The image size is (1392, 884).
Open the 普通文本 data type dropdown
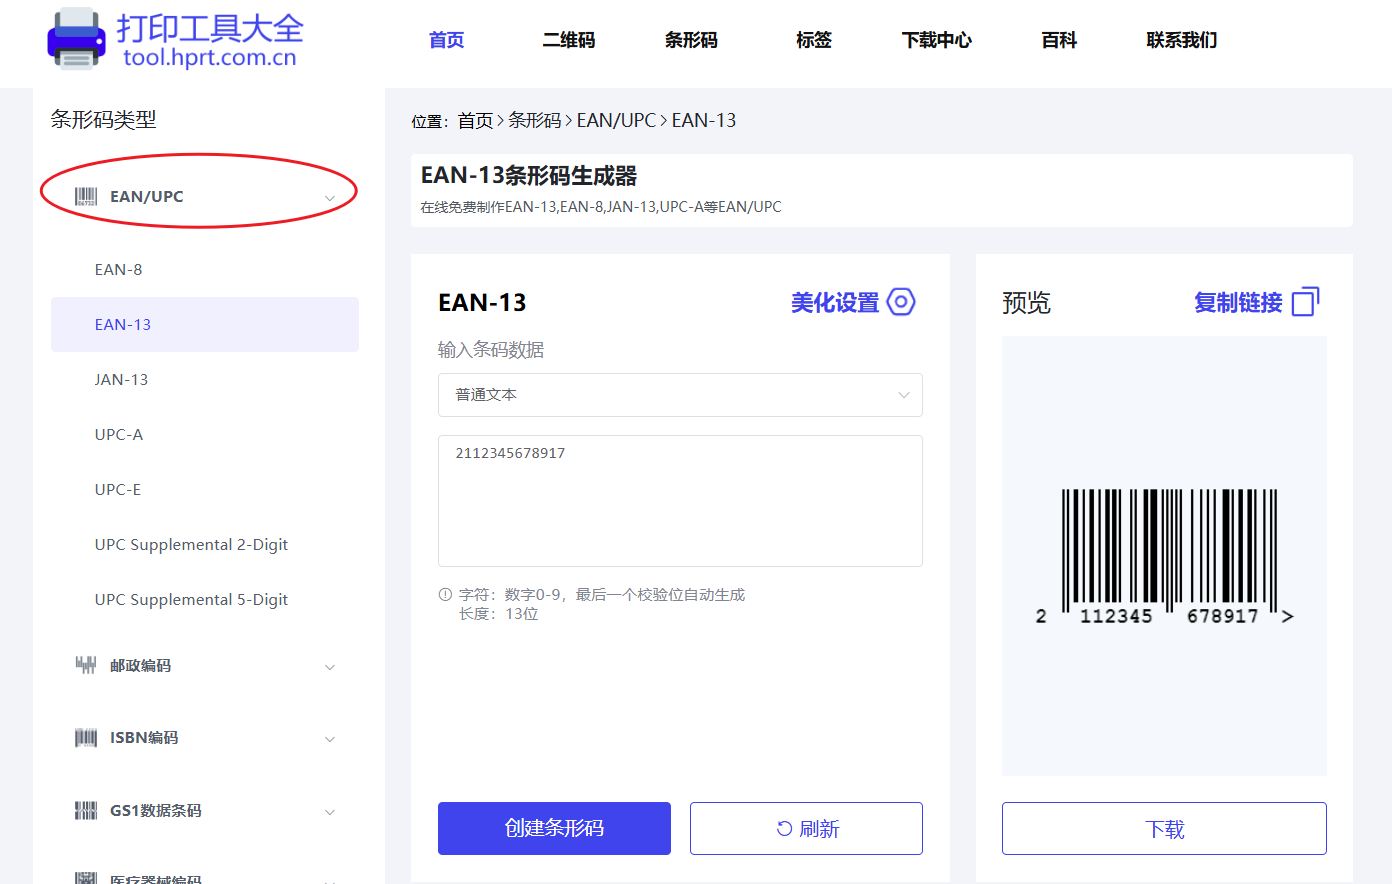coord(680,395)
